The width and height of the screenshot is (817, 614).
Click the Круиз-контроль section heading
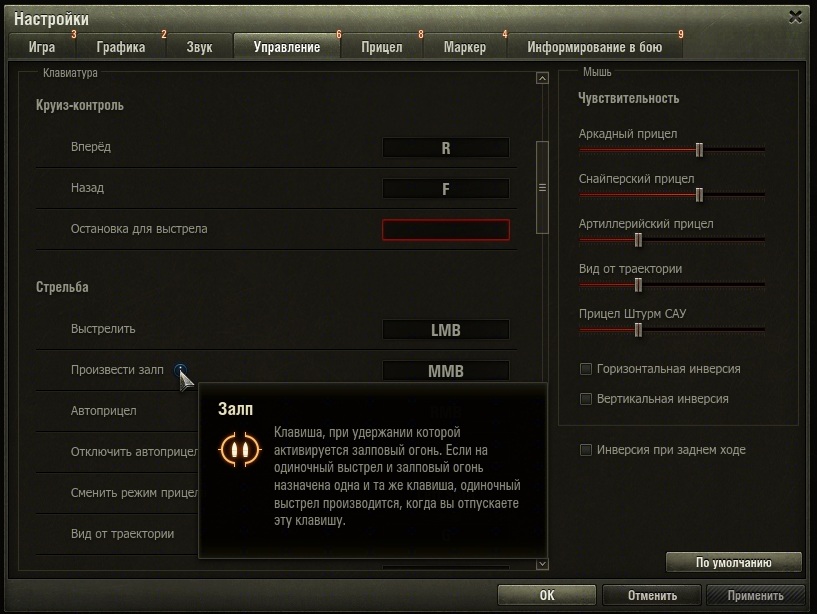[x=80, y=105]
